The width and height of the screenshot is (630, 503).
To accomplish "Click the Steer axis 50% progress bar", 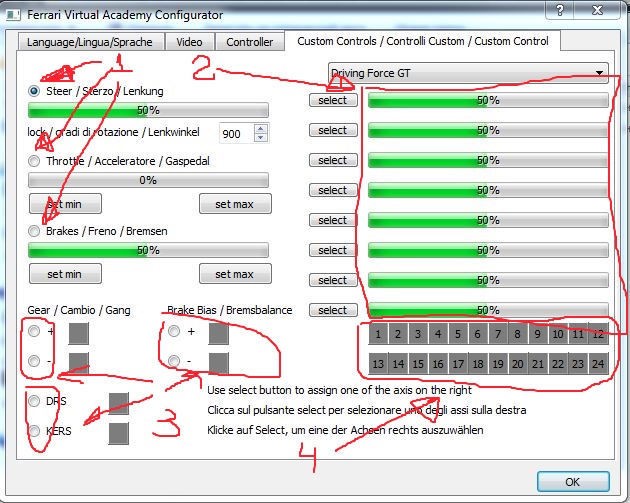I will [148, 110].
